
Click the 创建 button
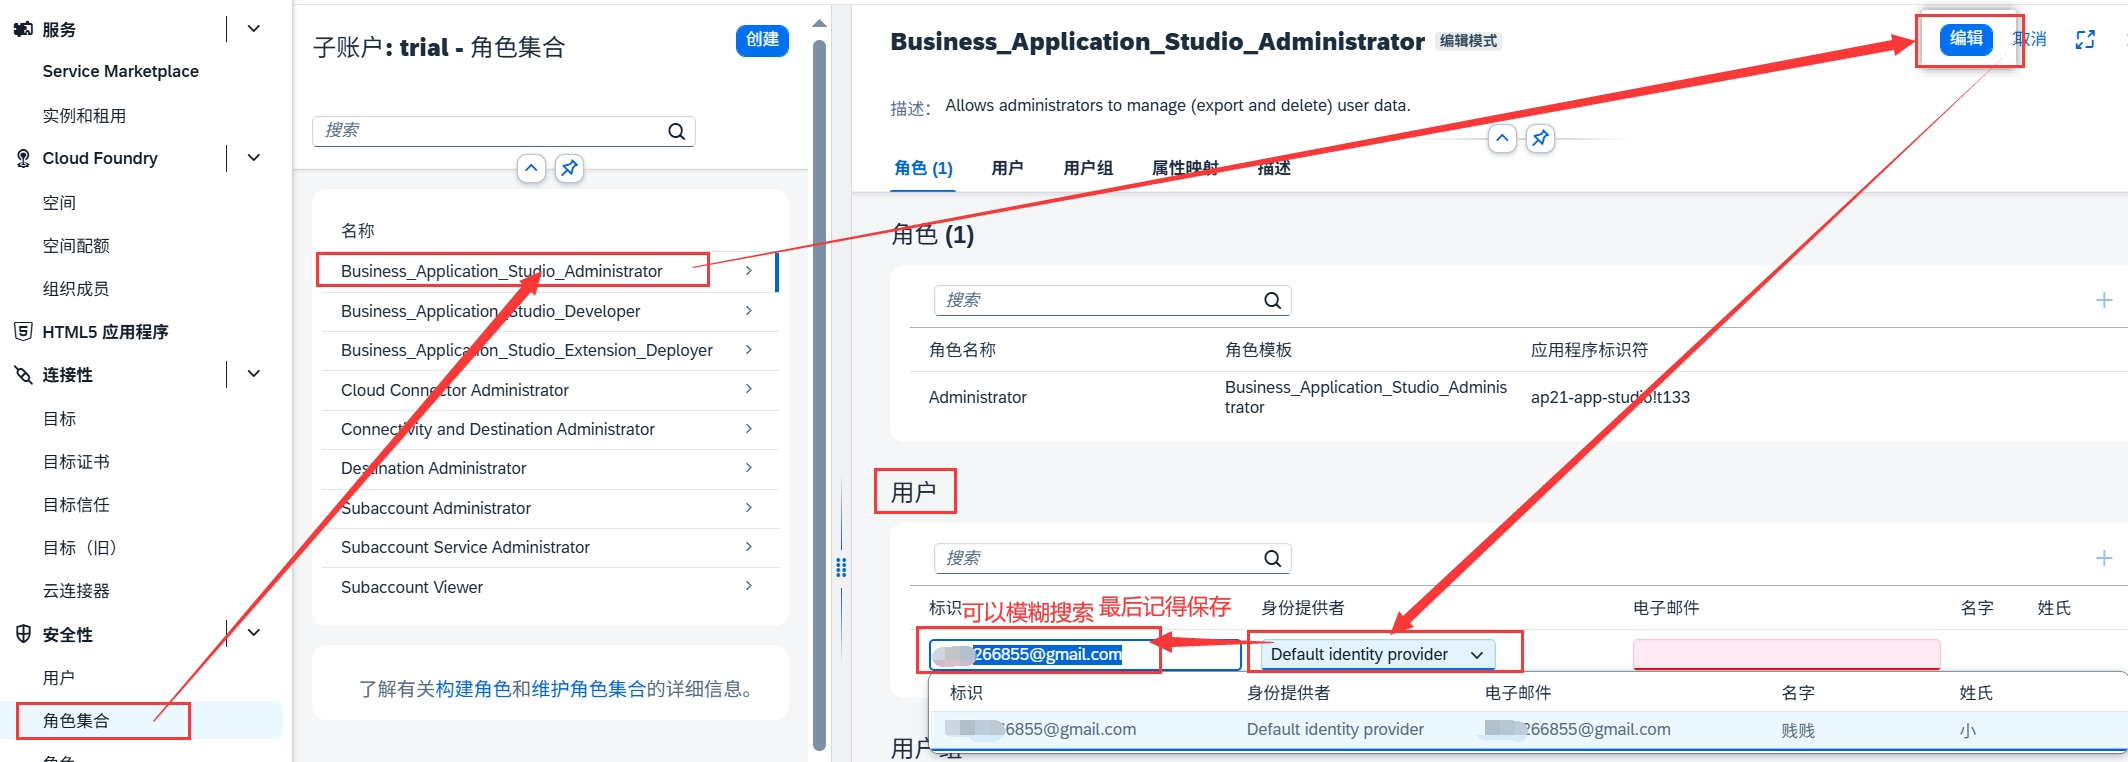coord(762,40)
